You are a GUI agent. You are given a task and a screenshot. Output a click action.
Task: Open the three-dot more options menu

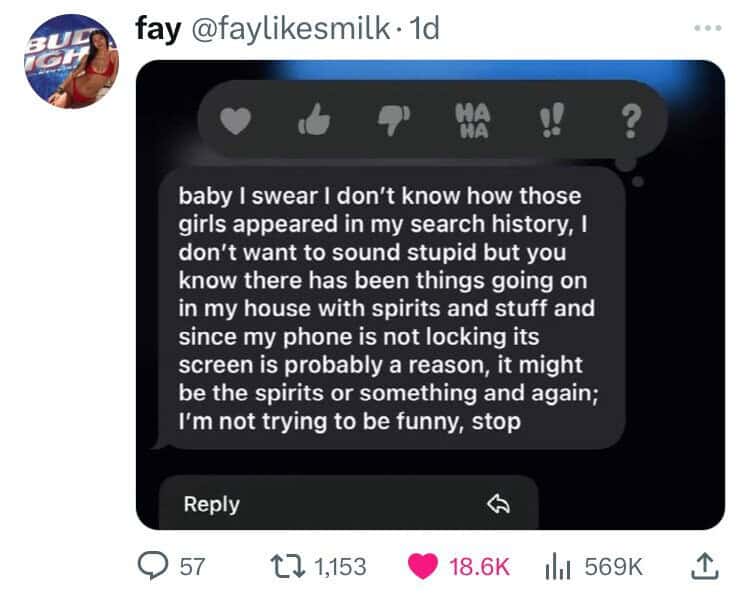point(708,28)
